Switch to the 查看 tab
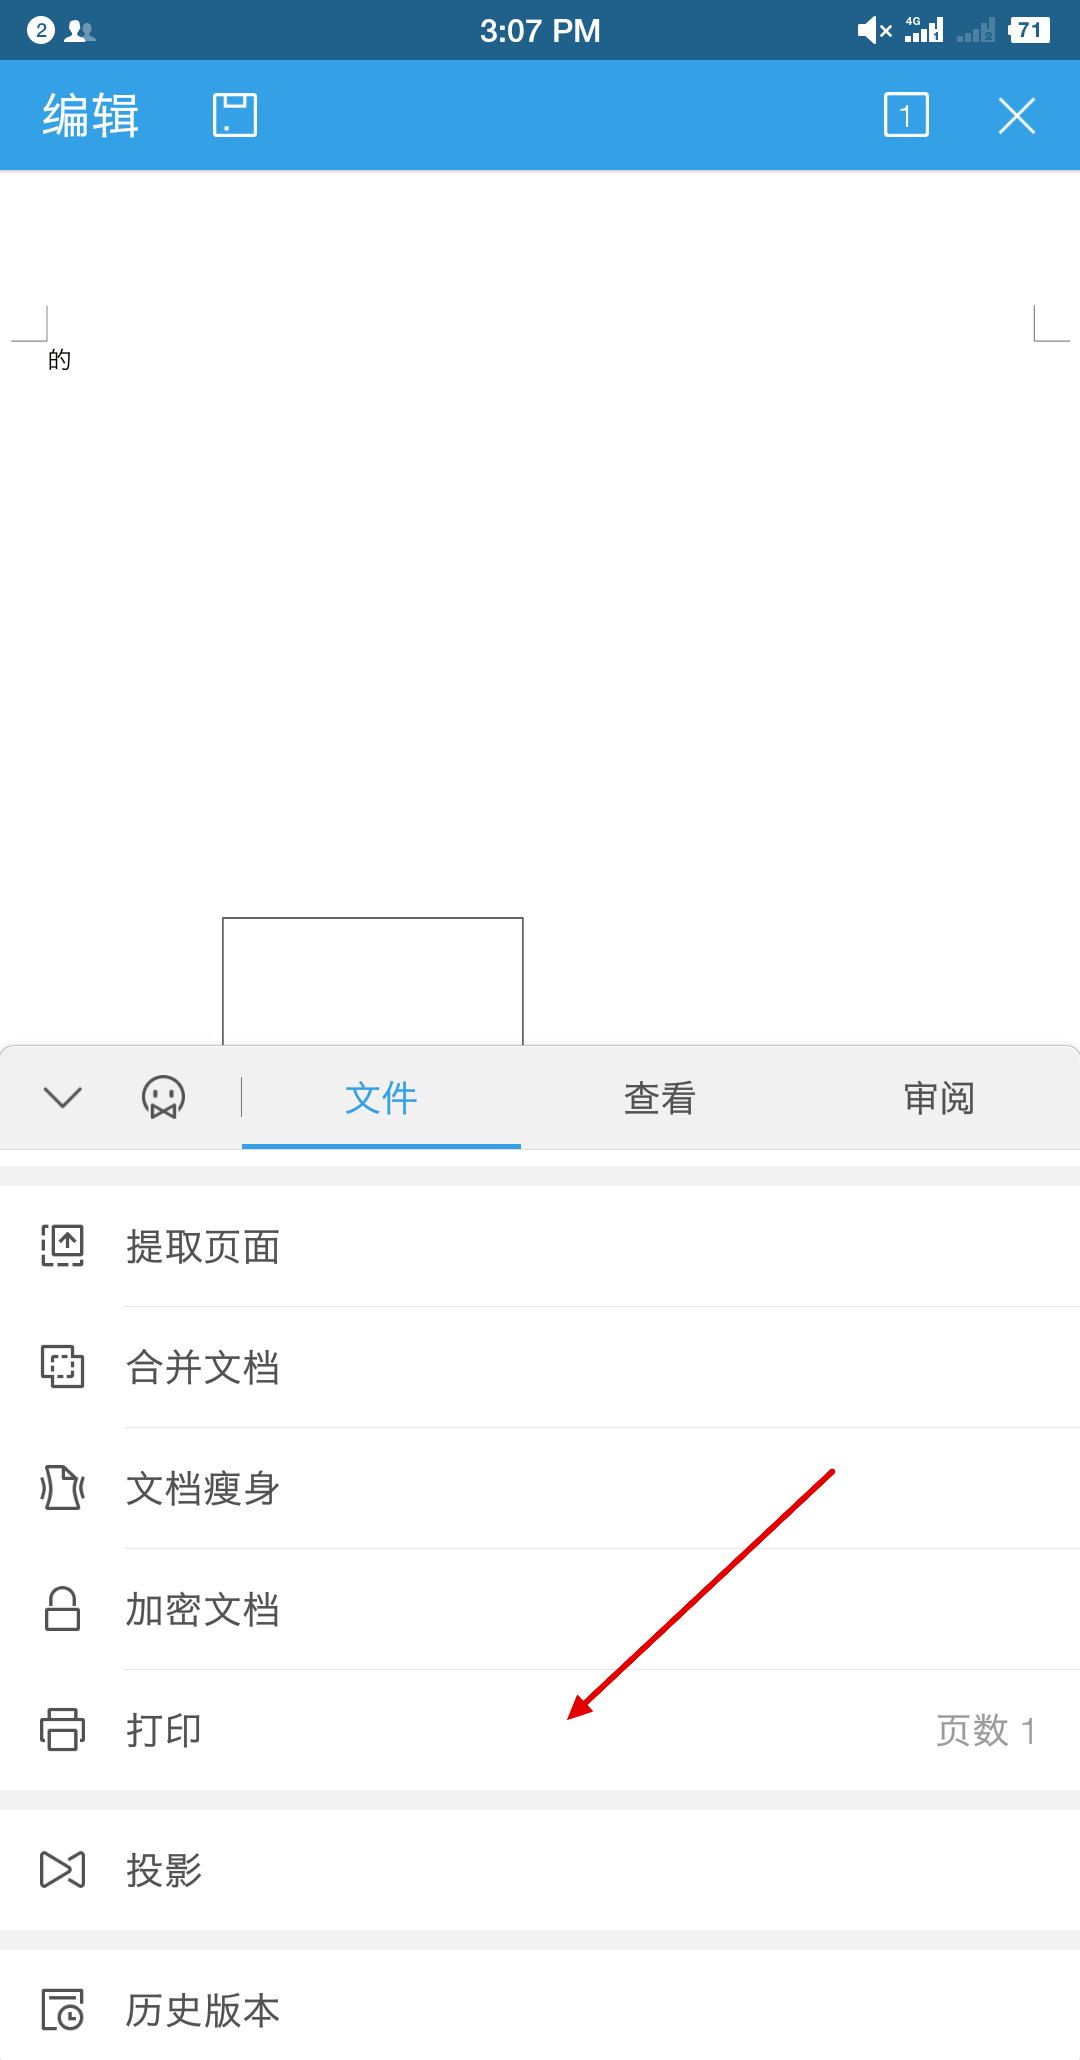Viewport: 1080px width, 2060px height. coord(660,1098)
